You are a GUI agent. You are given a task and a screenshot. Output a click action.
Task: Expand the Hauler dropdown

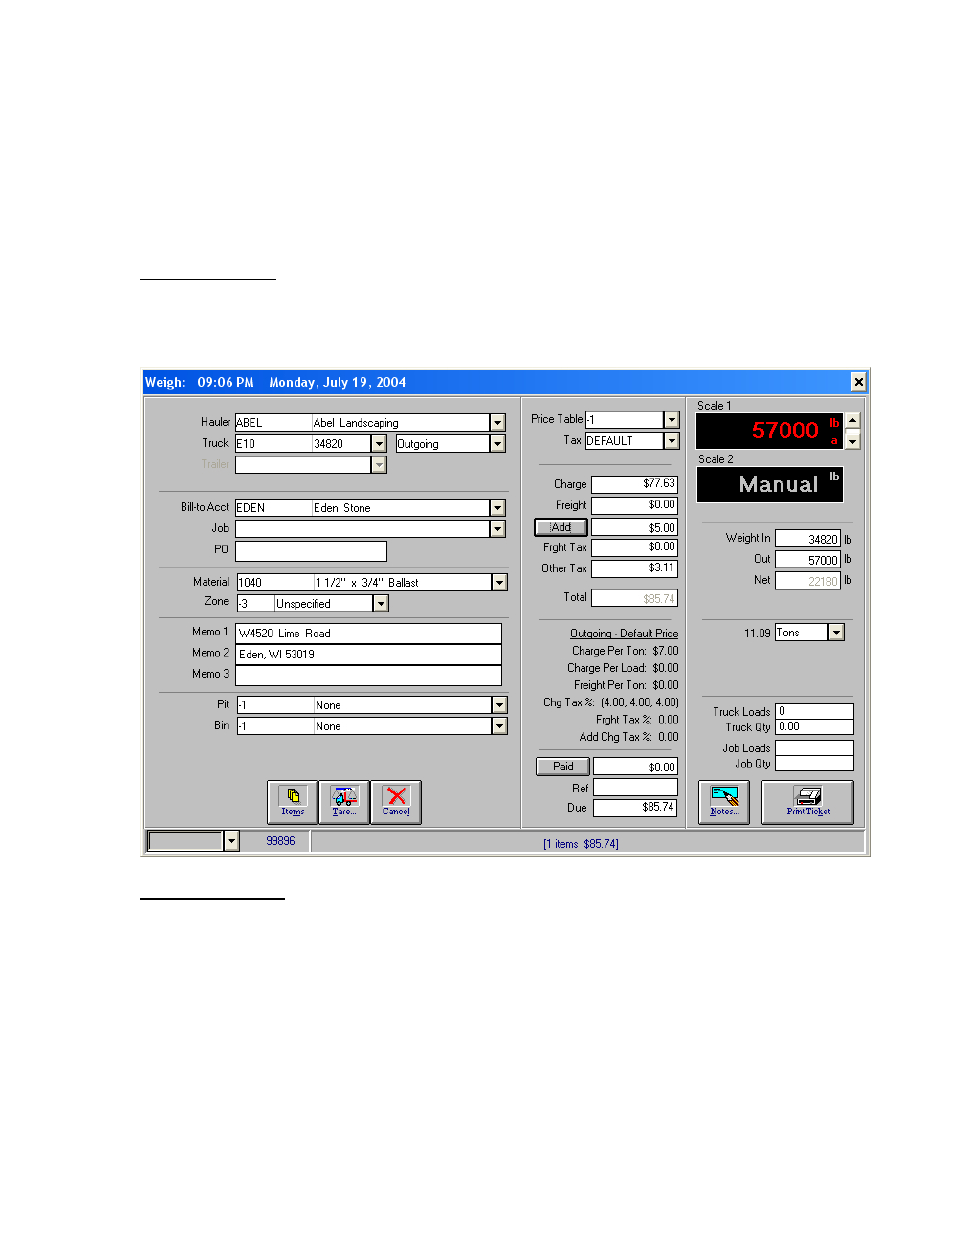pos(497,423)
